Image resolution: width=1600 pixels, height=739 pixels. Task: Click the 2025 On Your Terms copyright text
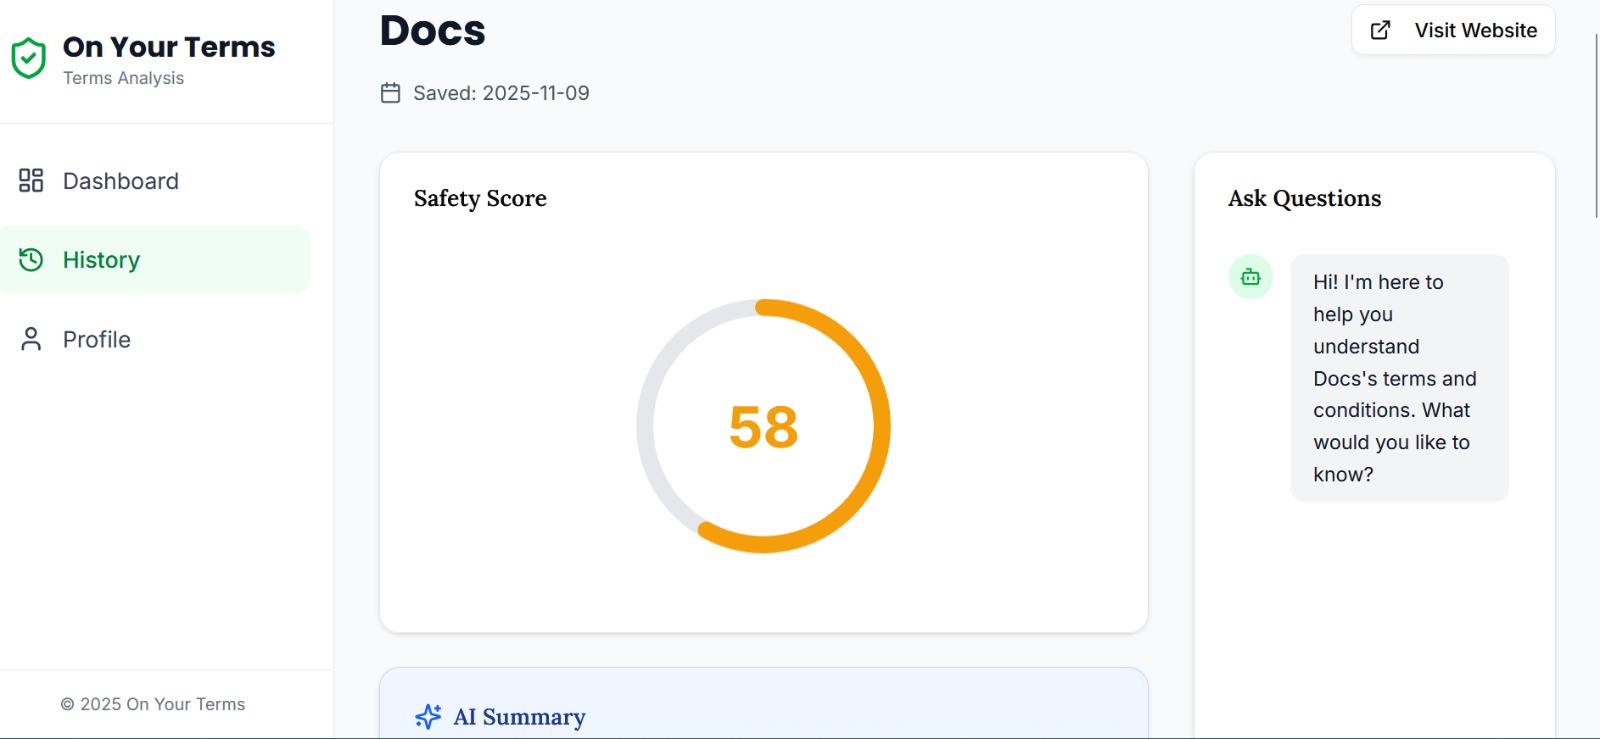(x=154, y=703)
